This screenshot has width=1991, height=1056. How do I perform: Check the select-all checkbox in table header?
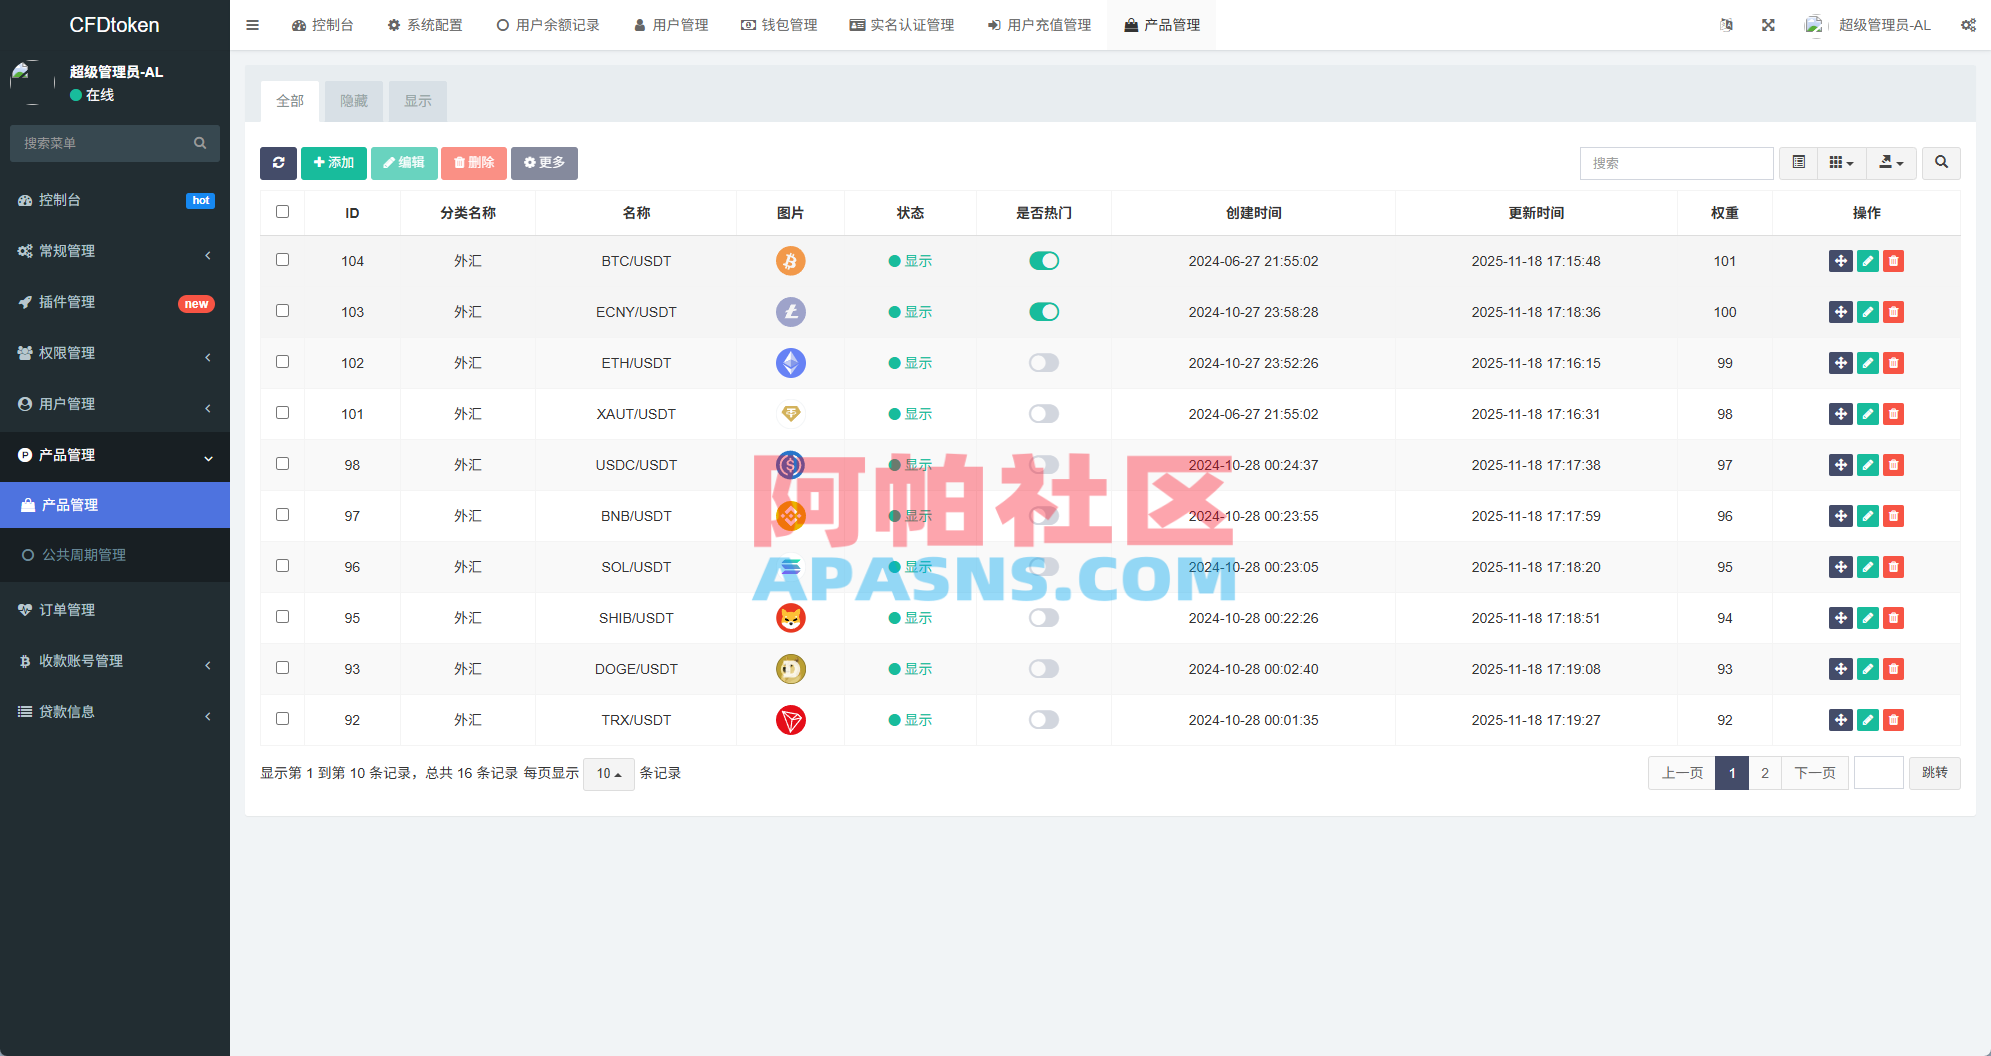tap(282, 212)
